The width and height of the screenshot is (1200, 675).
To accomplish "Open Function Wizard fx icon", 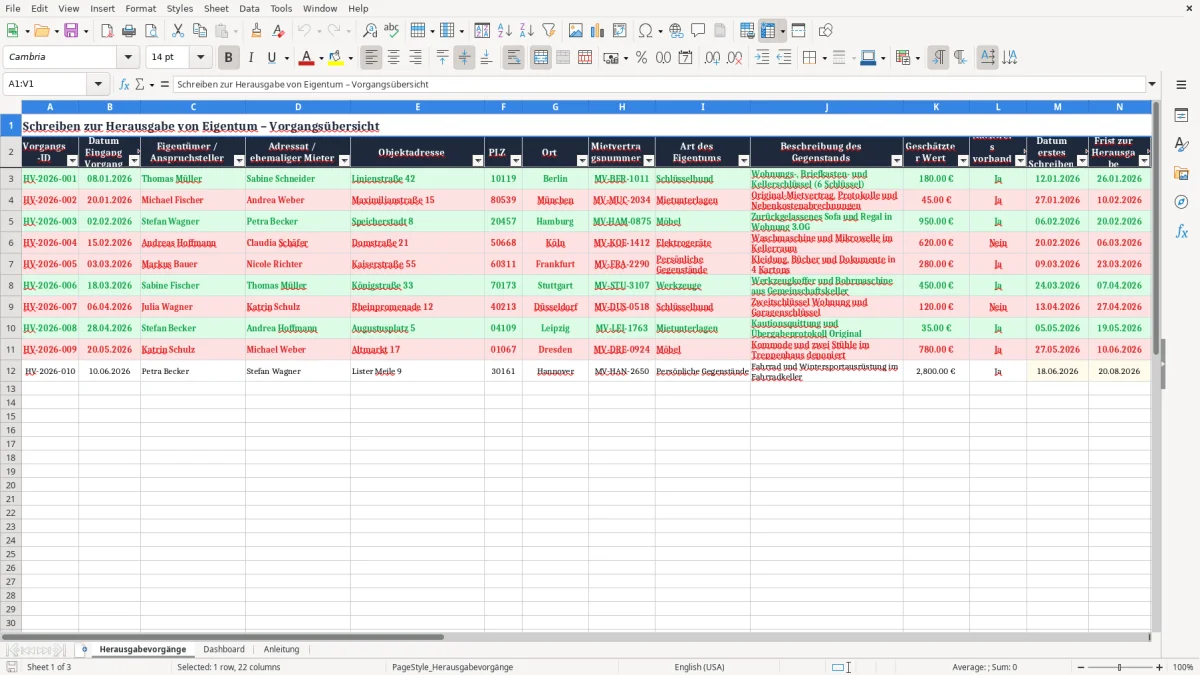I will click(125, 84).
